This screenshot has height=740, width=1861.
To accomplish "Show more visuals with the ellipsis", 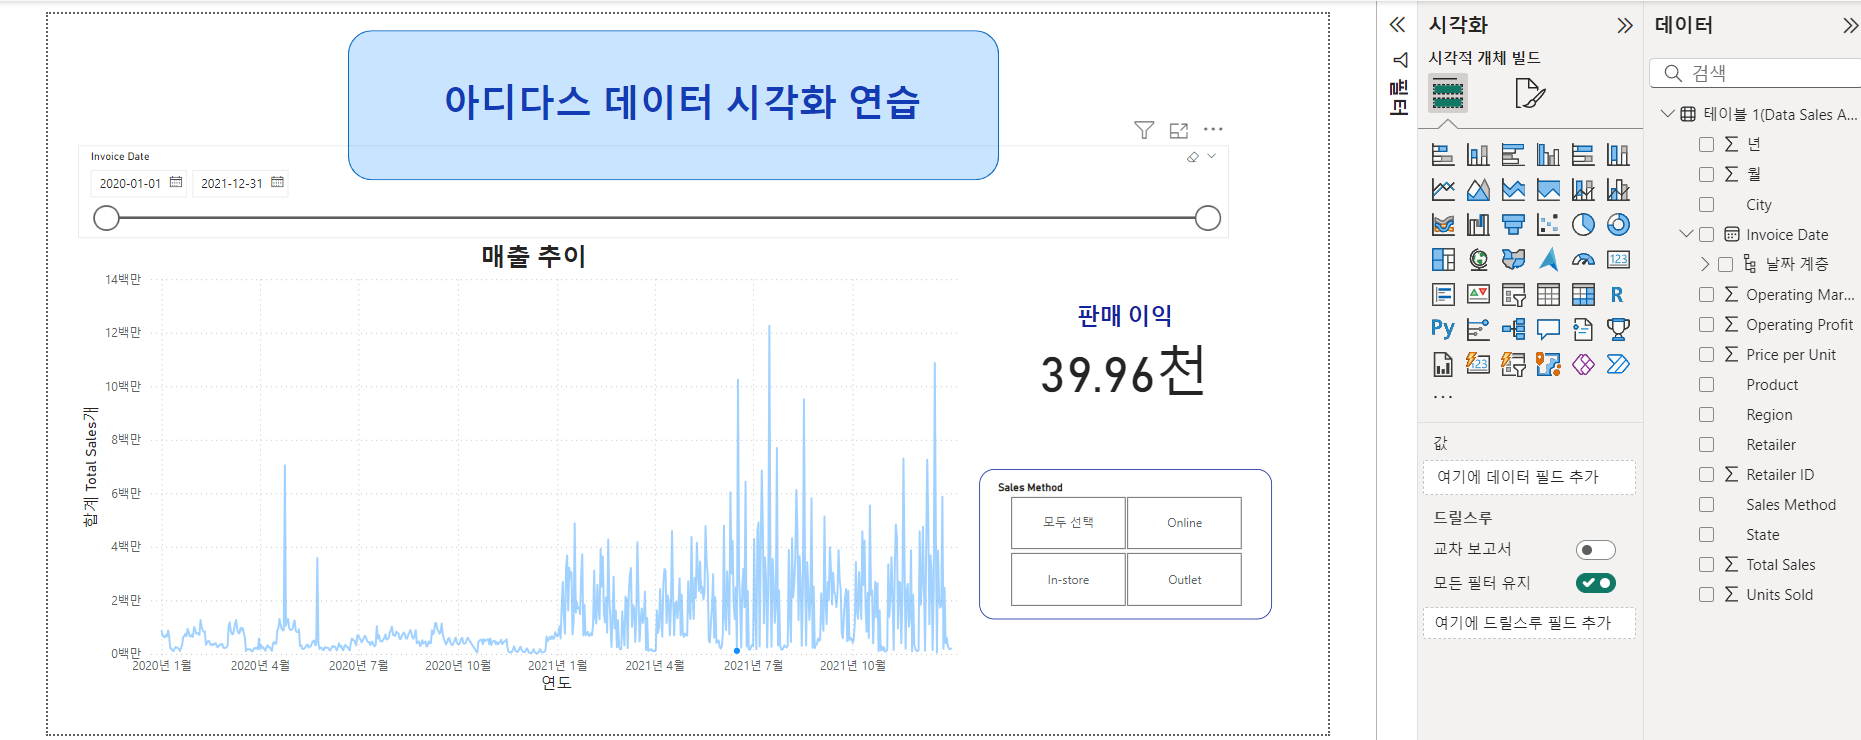I will point(1443,397).
